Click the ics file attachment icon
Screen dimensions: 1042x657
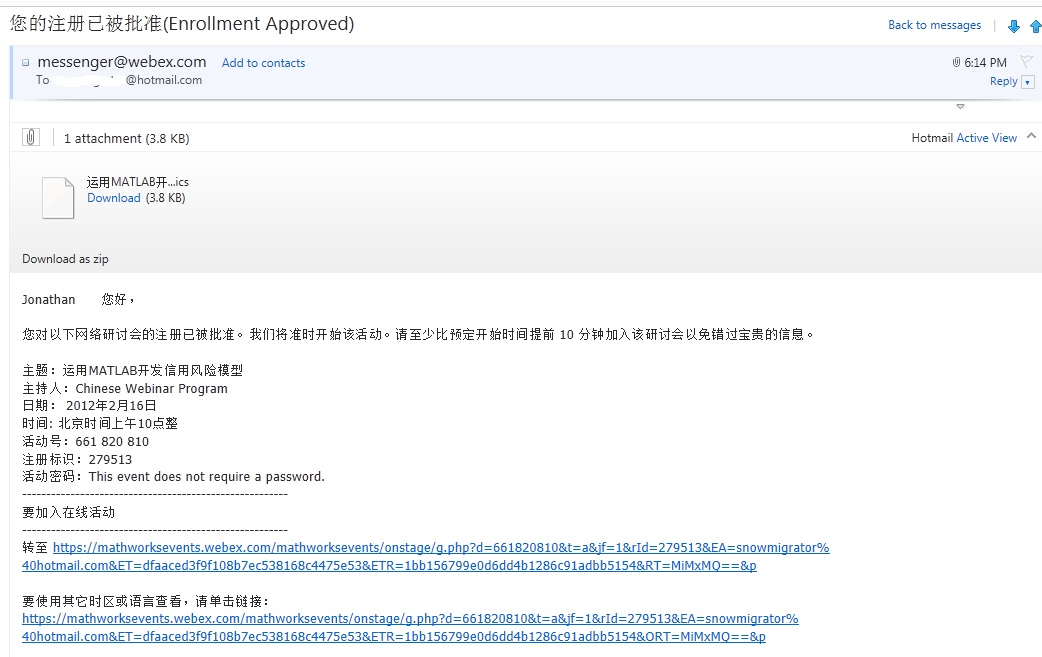[x=58, y=198]
